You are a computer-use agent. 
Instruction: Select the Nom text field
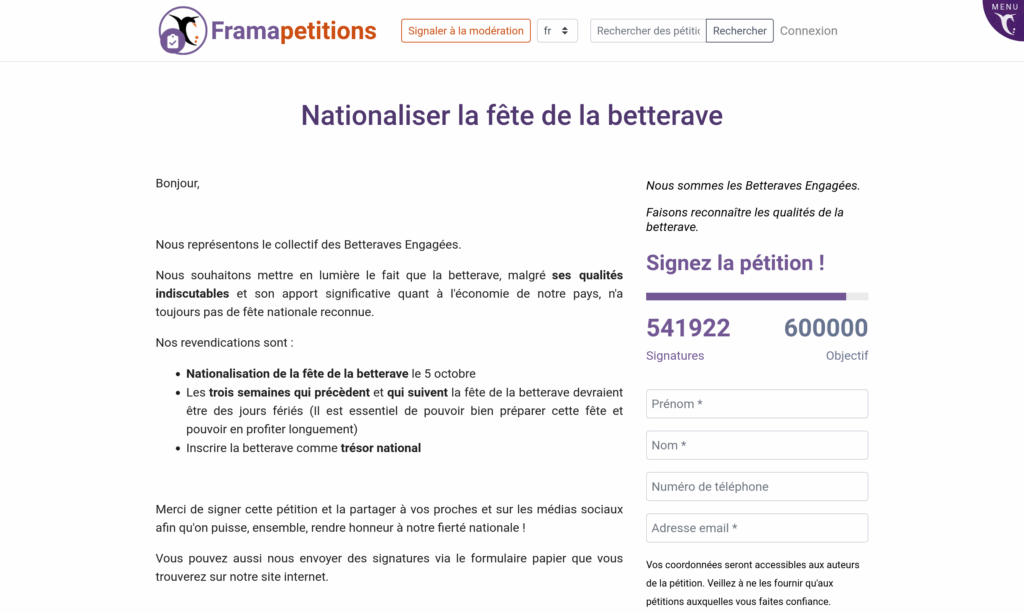point(756,445)
